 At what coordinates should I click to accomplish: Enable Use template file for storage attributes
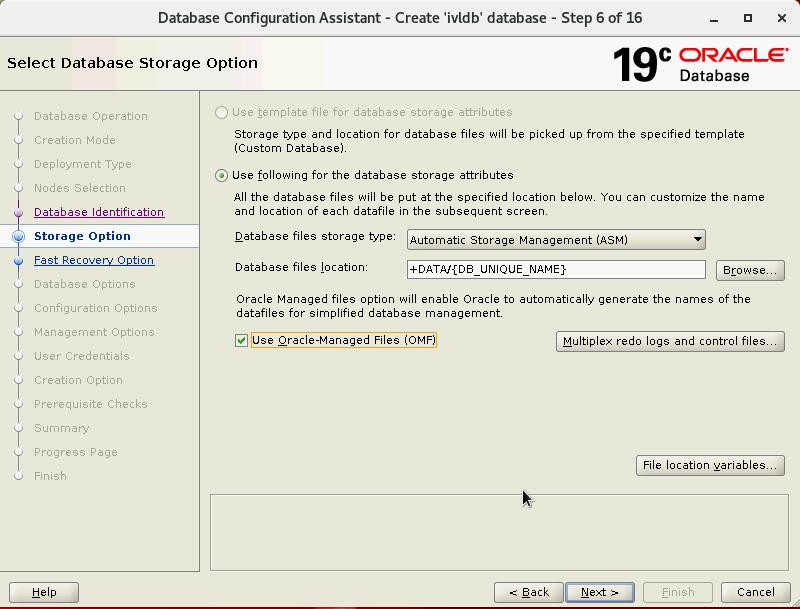click(x=222, y=113)
